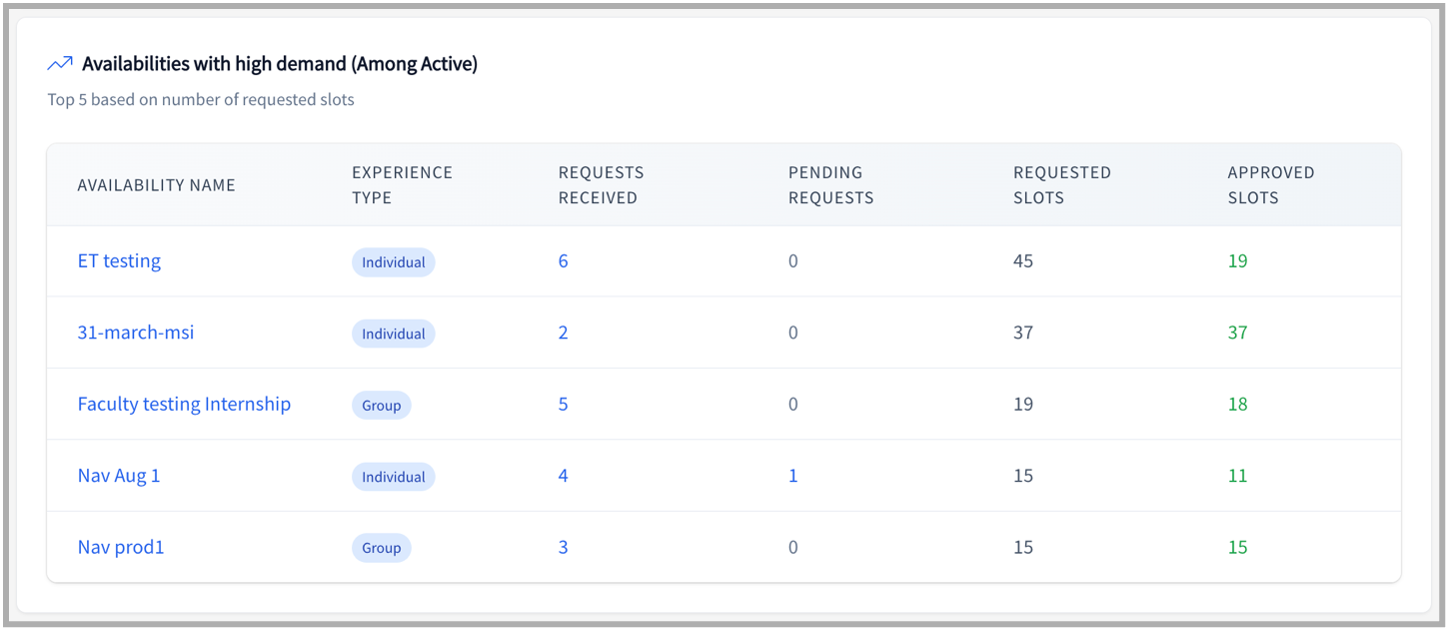Open the 4 requests received for Nav Aug 1
The image size is (1451, 632).
point(563,476)
